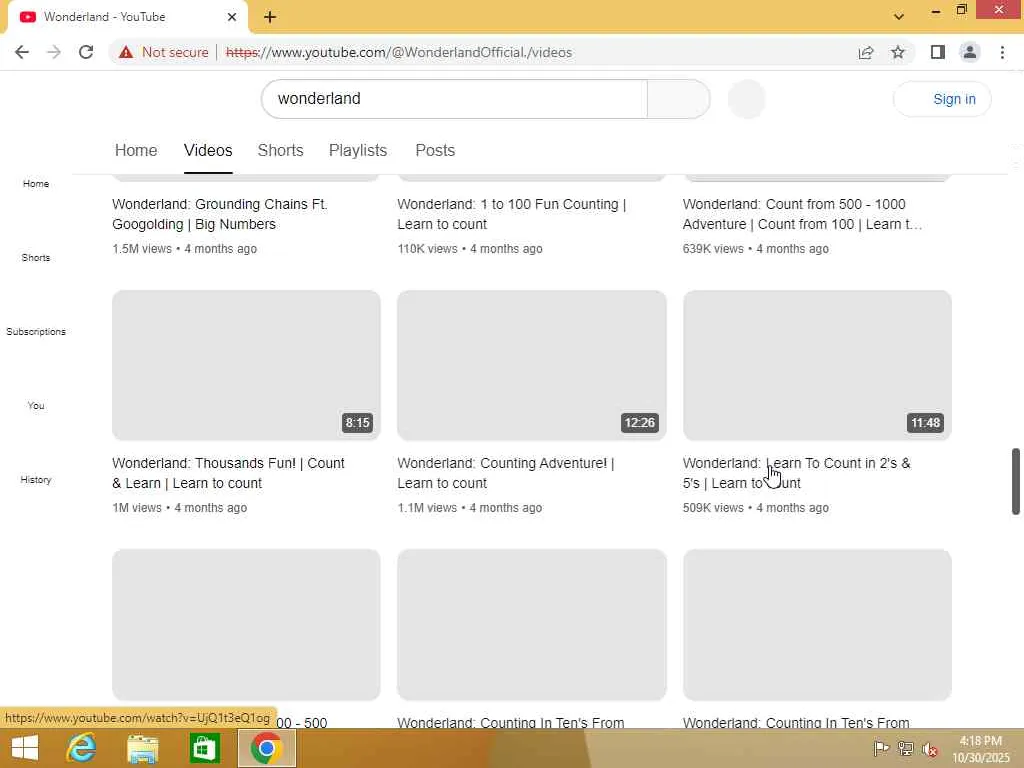
Task: Click the muted volume tray icon
Action: [930, 748]
